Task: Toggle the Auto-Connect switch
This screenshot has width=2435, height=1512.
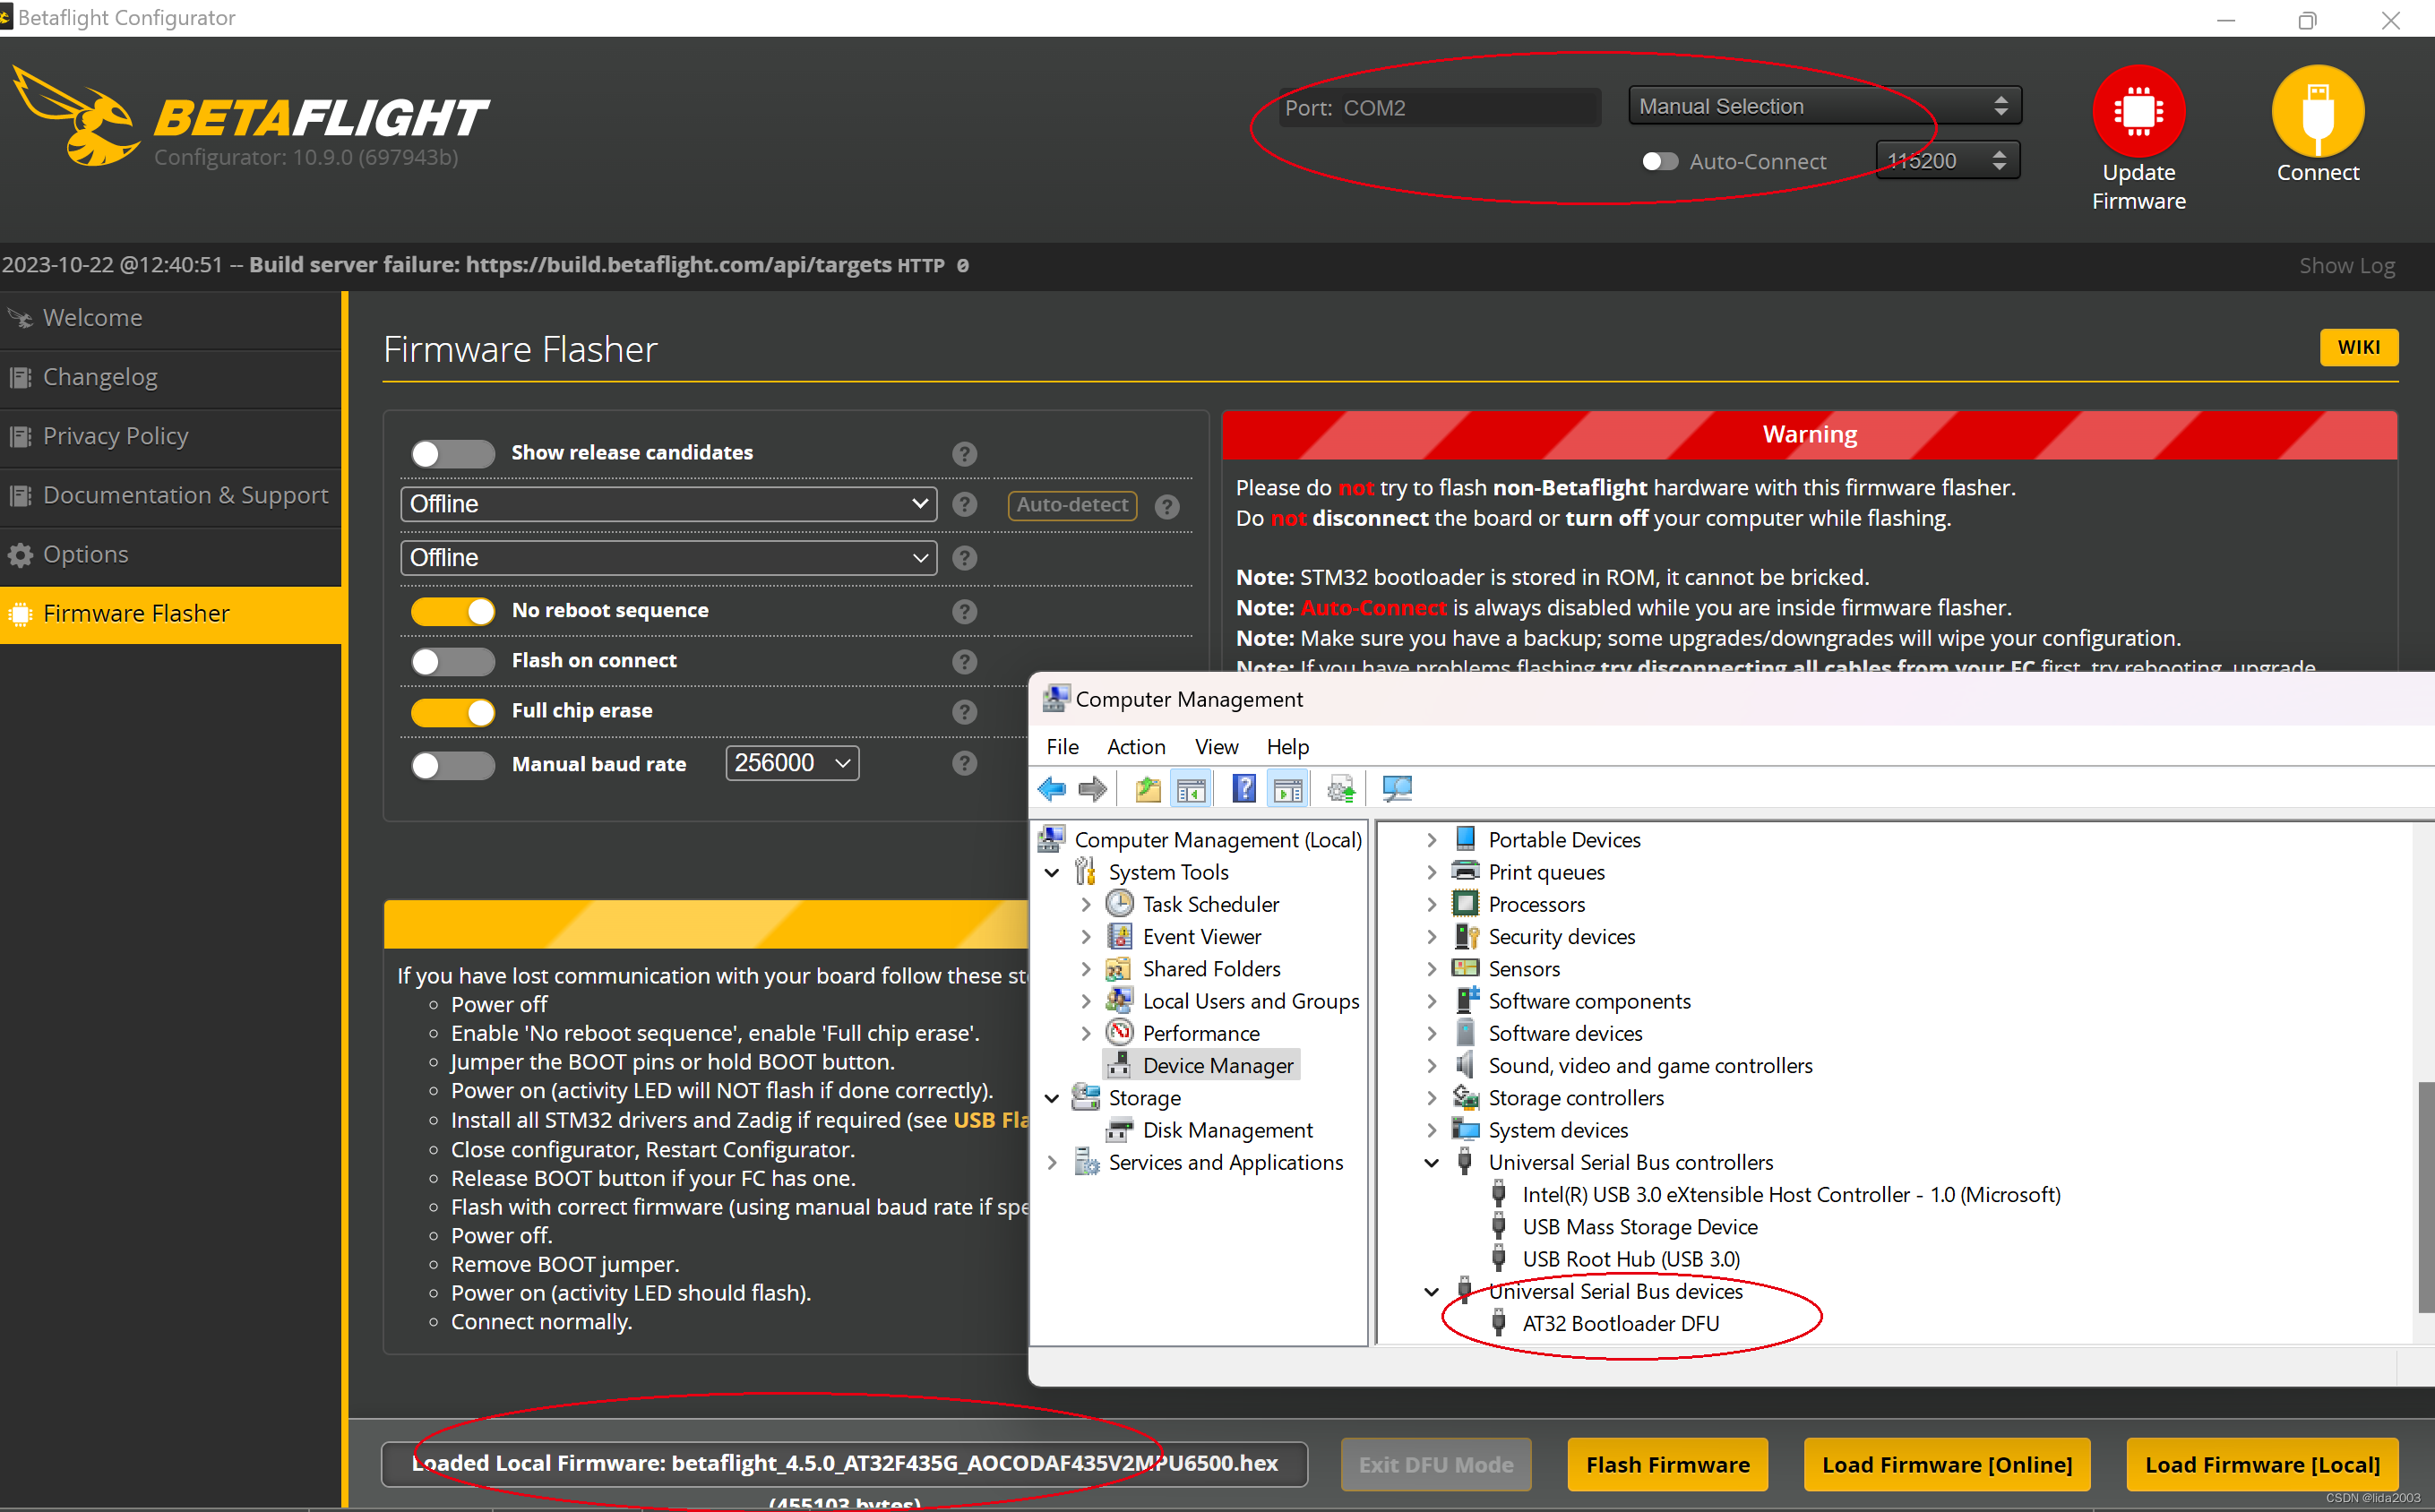Action: click(x=1660, y=162)
